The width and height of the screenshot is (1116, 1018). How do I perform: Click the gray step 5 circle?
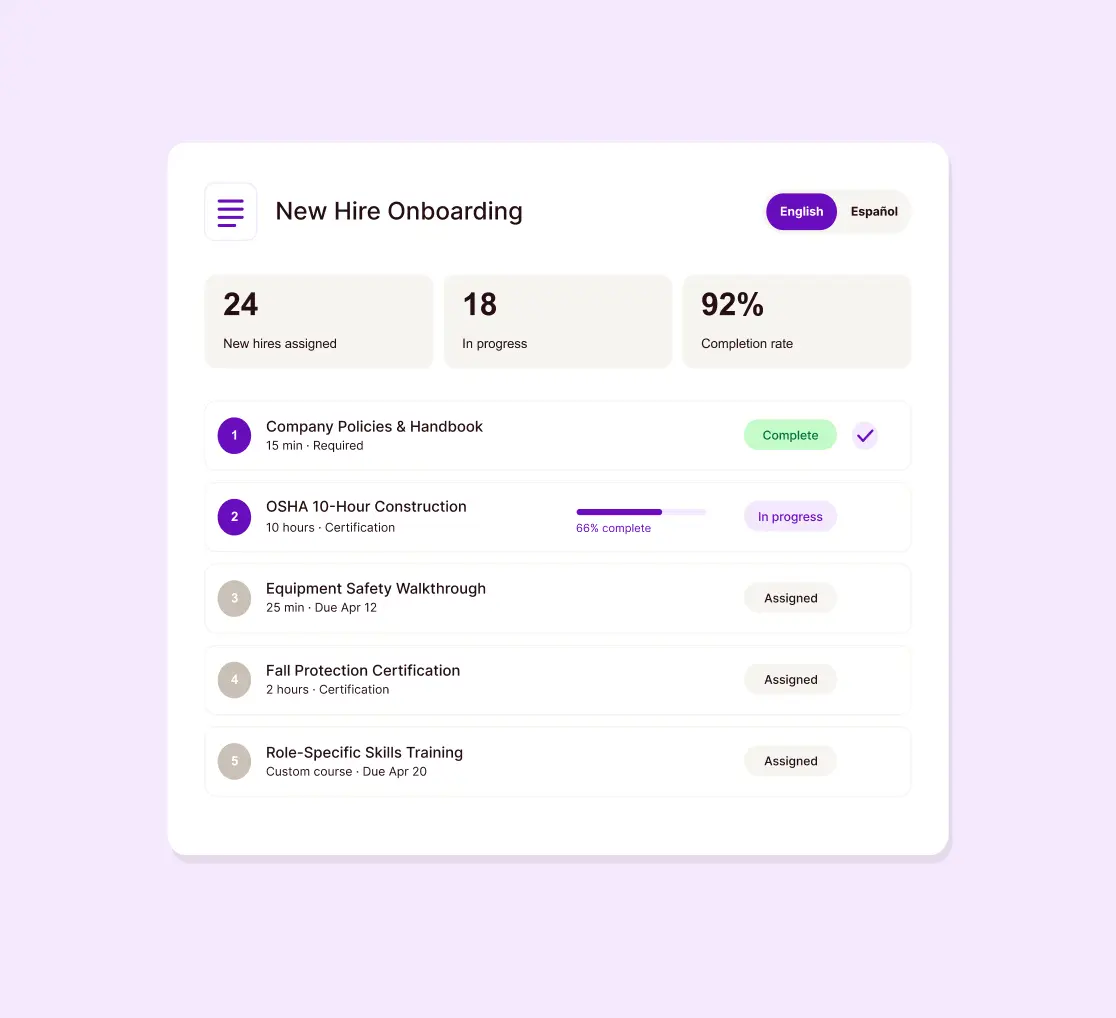234,761
